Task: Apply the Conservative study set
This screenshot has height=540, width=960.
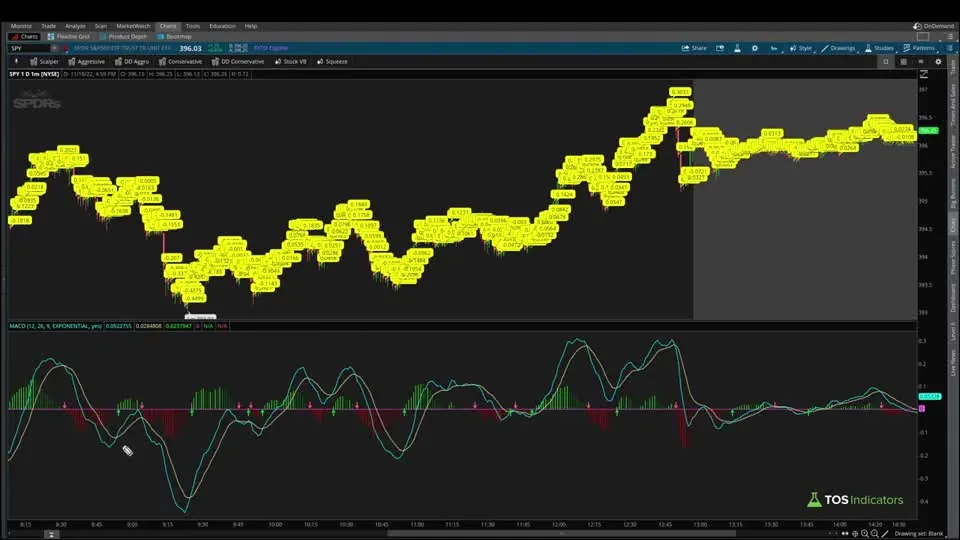Action: 180,62
